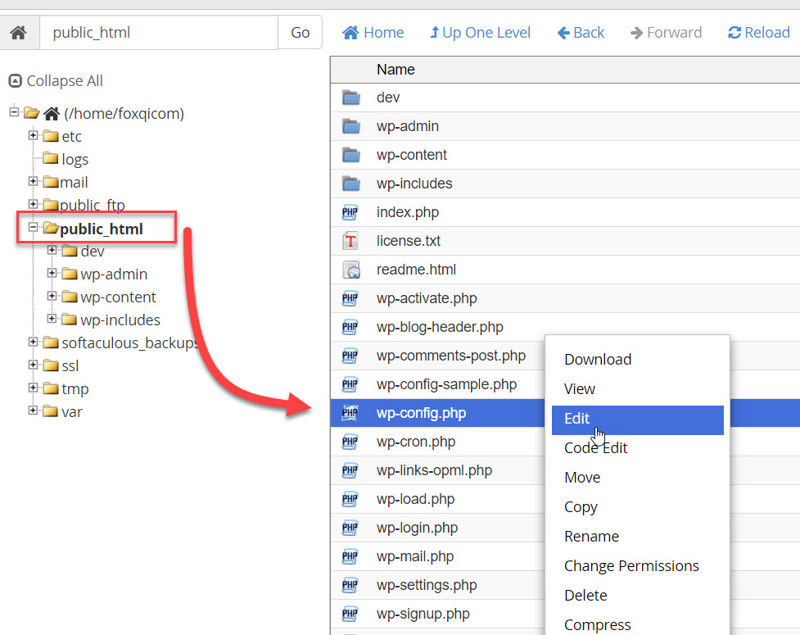Open the wp-content folder icon in file list
This screenshot has height=635, width=800.
[x=349, y=155]
